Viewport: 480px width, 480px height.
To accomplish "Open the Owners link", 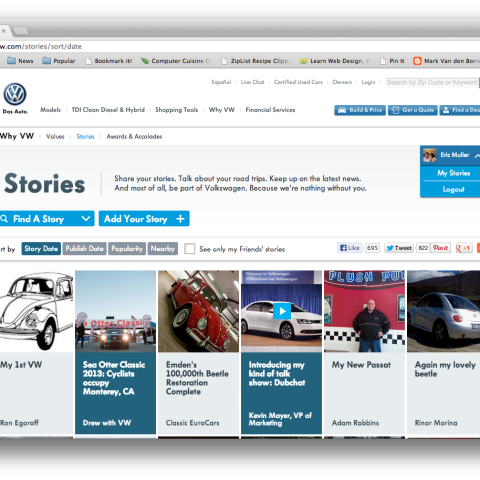I will (342, 82).
